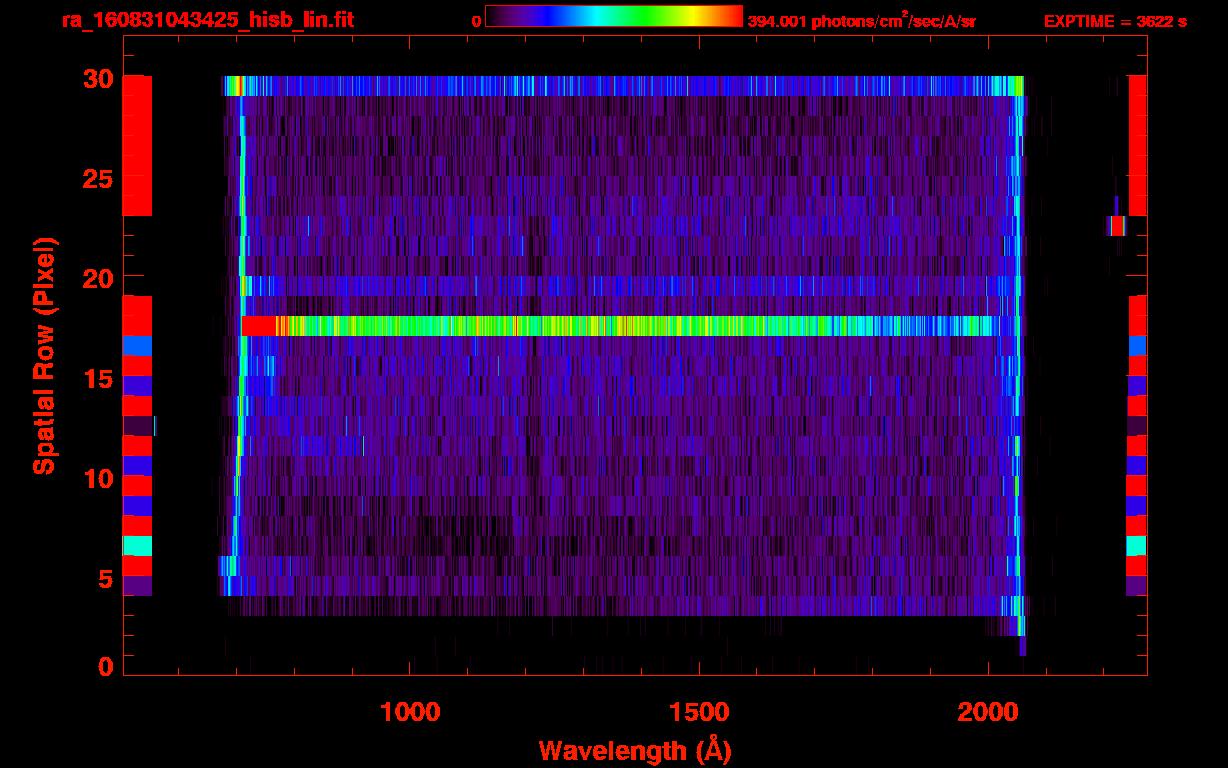
Task: Click the EXPTIME = 3622 s label
Action: (x=1115, y=21)
